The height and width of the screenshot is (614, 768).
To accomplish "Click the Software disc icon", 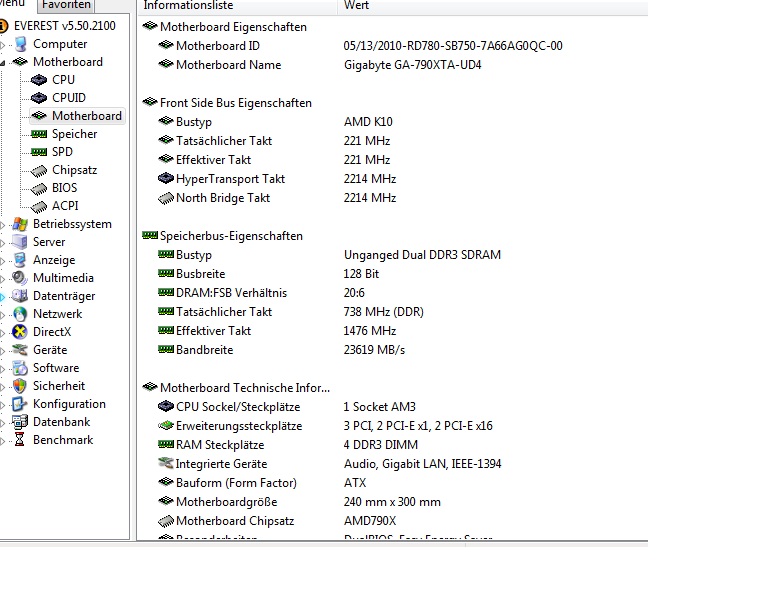I will [x=20, y=368].
